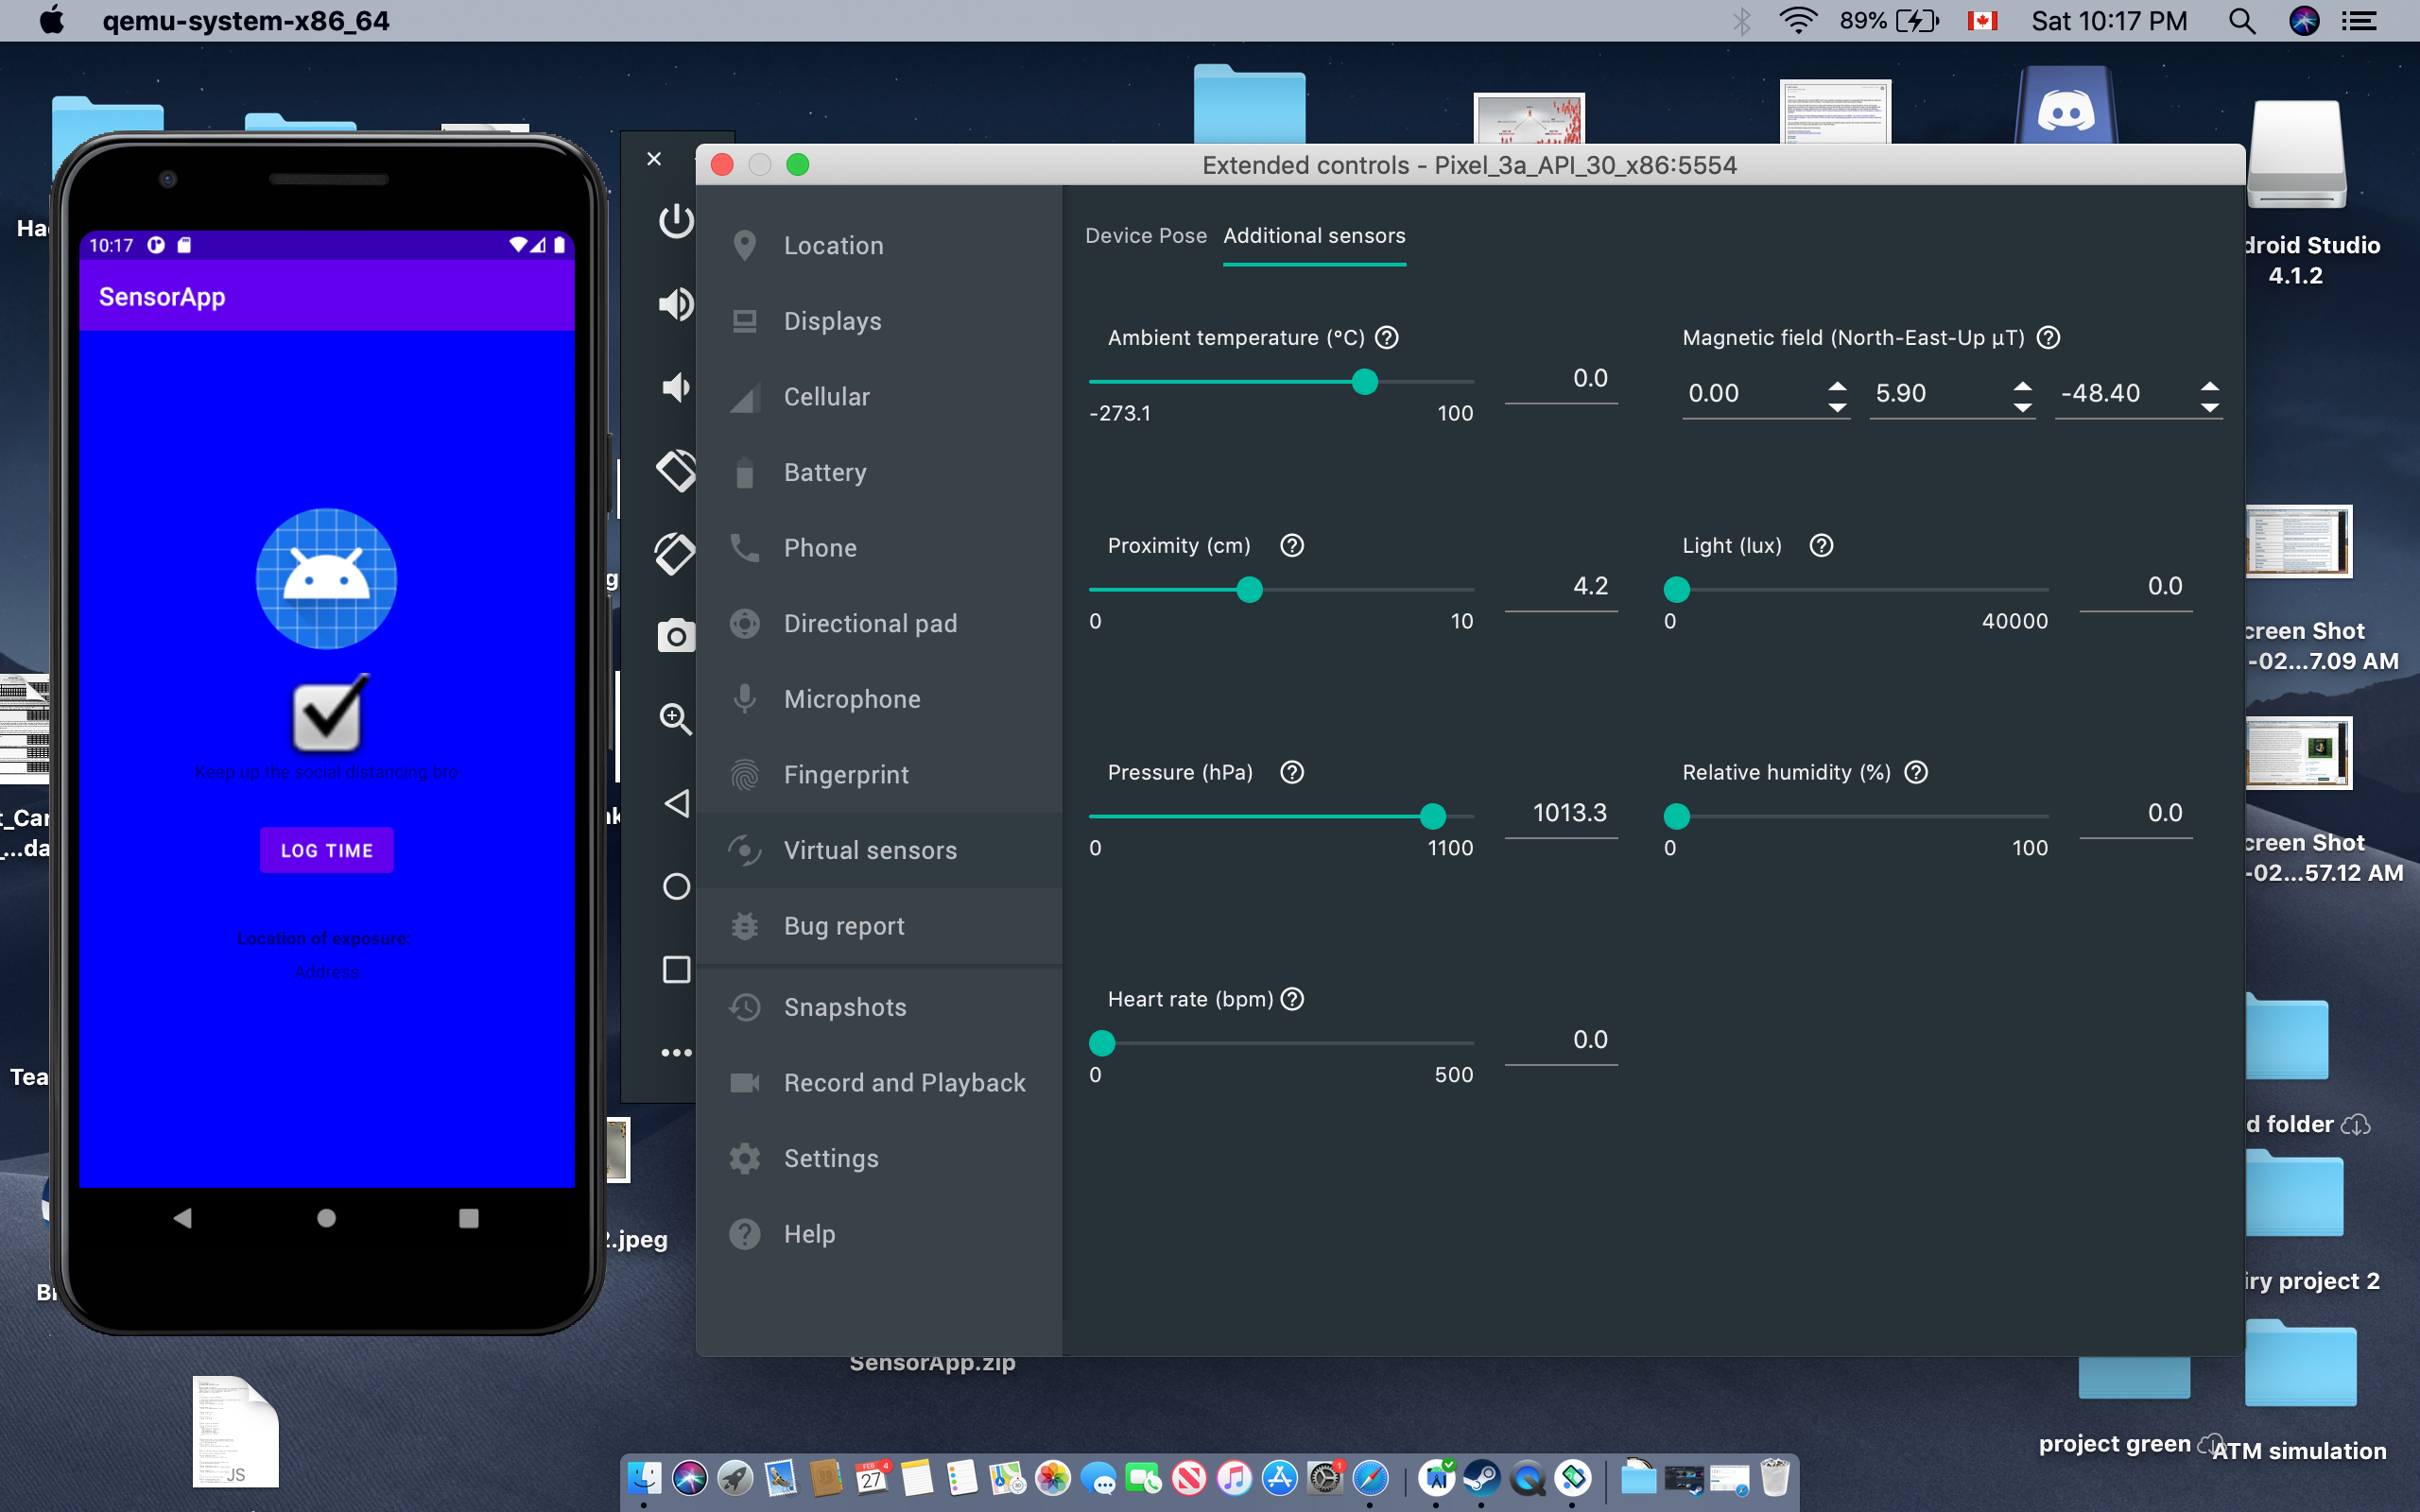The image size is (2420, 1512).
Task: Decrease magnetic field East value stepper
Action: point(2022,407)
